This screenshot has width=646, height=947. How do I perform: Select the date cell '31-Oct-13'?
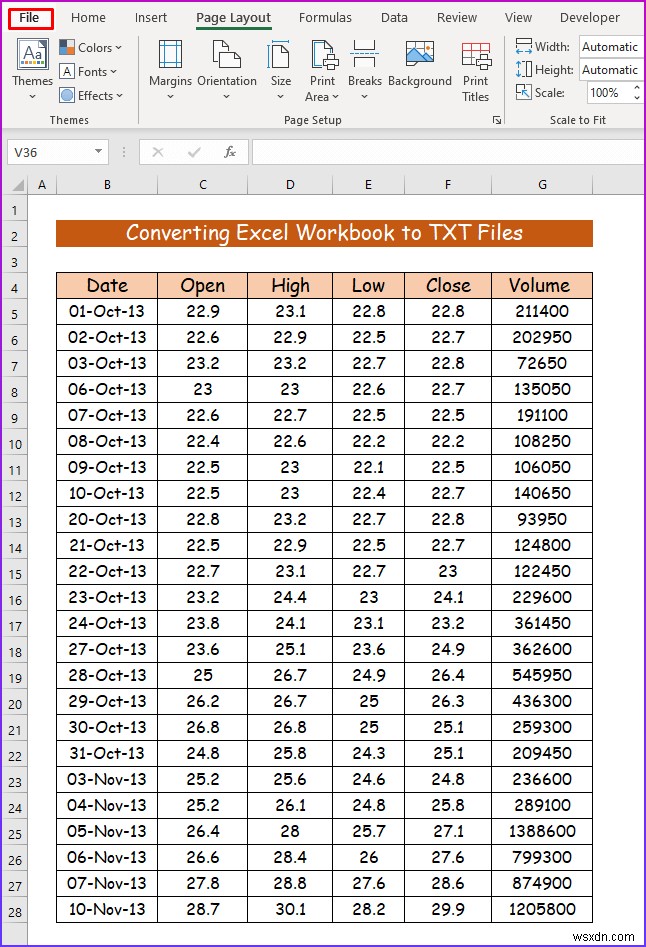tap(107, 753)
